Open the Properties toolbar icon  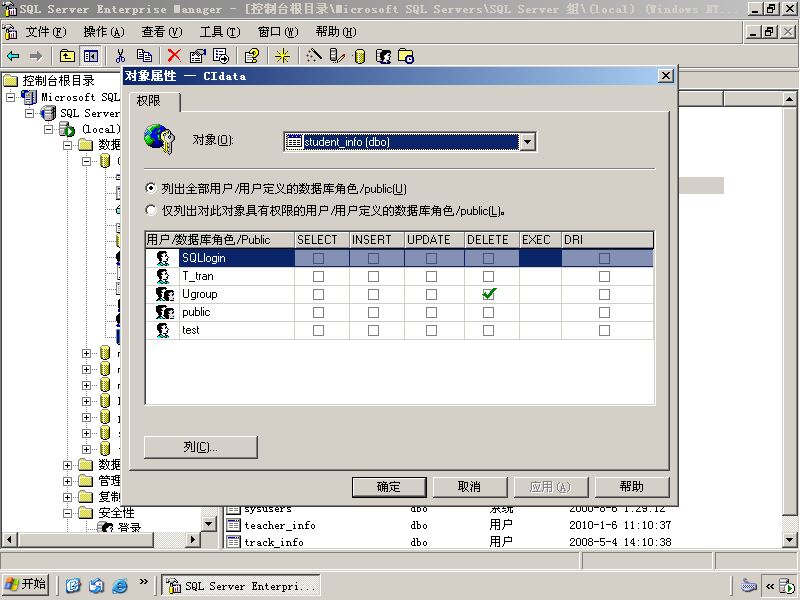click(x=197, y=56)
